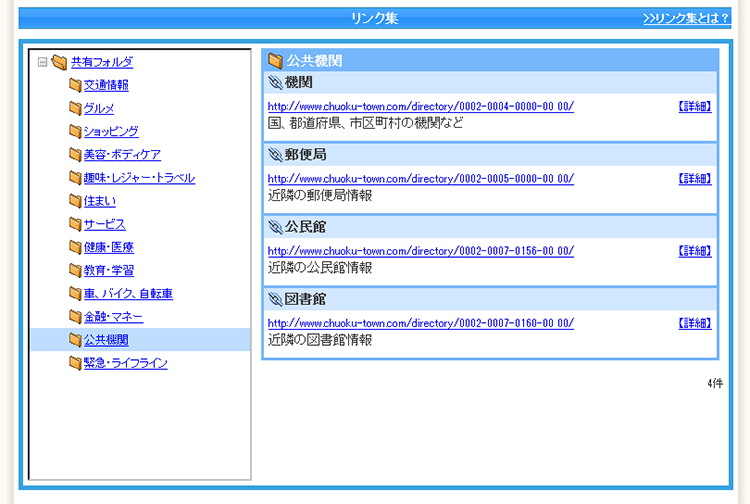Select the 健康・医療 folder
This screenshot has width=750, height=504.
[109, 247]
